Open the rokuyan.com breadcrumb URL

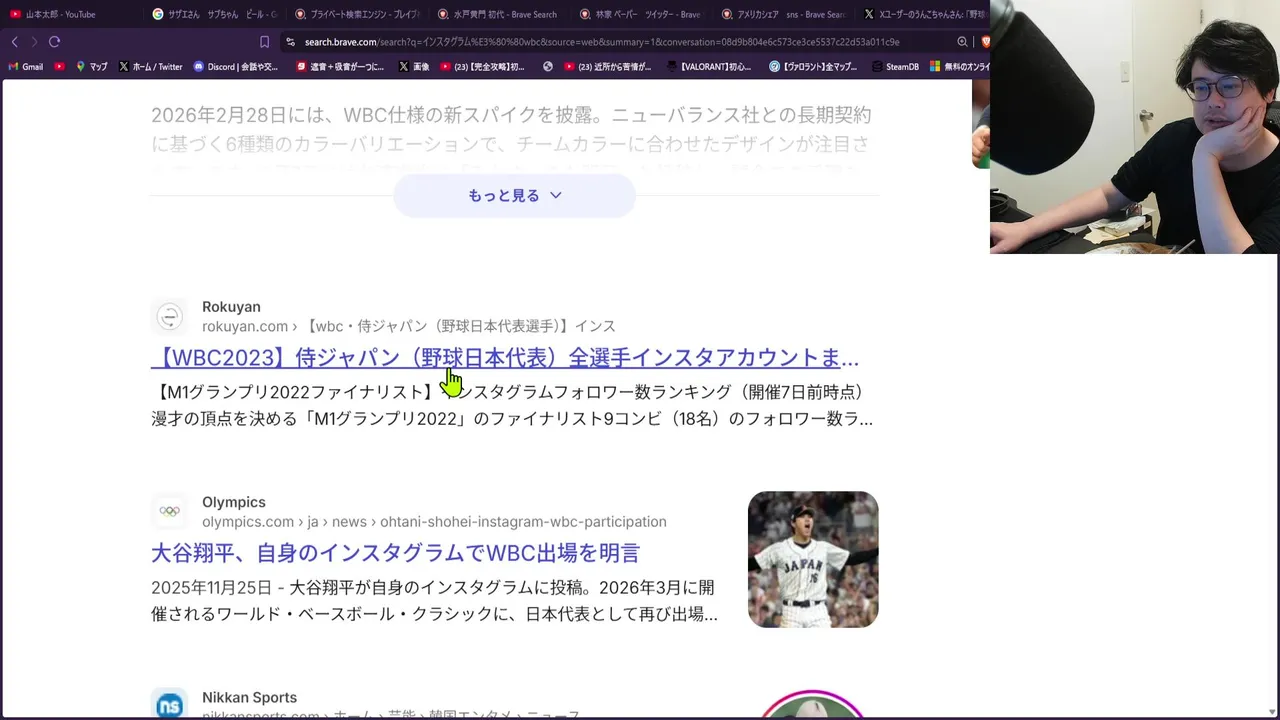tap(409, 326)
